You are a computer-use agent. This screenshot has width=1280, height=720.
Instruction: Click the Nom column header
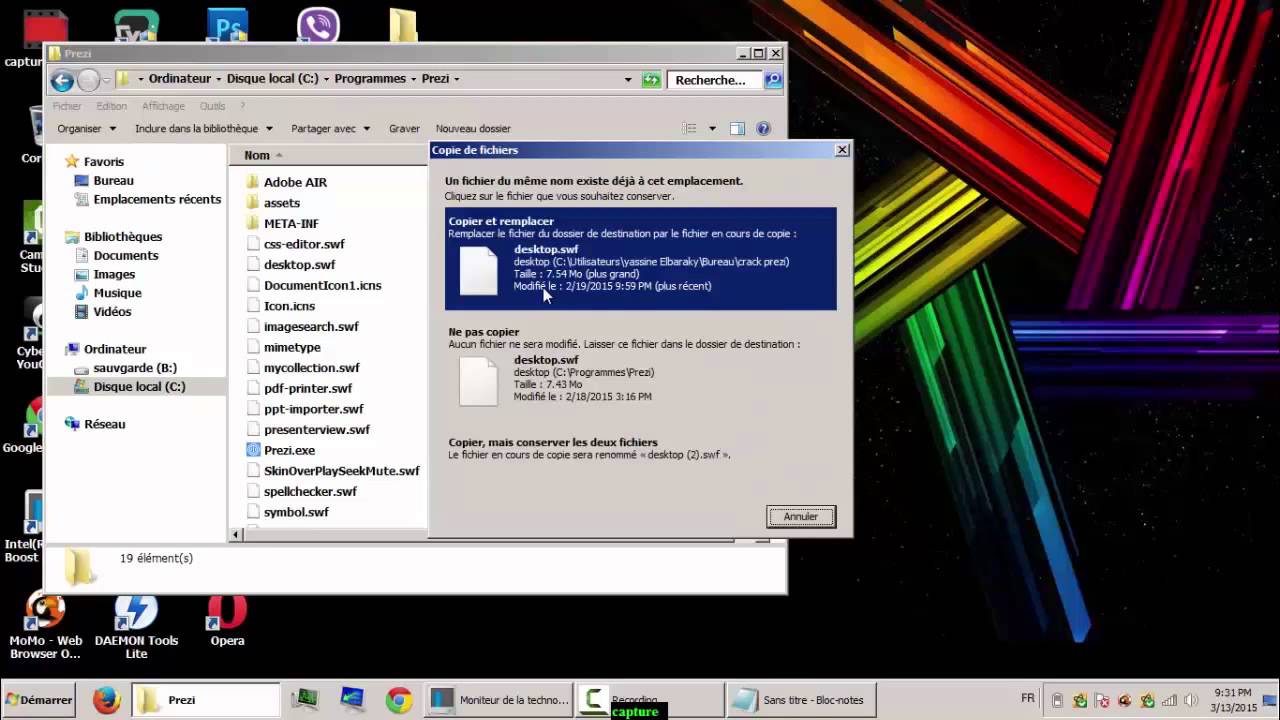click(x=257, y=155)
